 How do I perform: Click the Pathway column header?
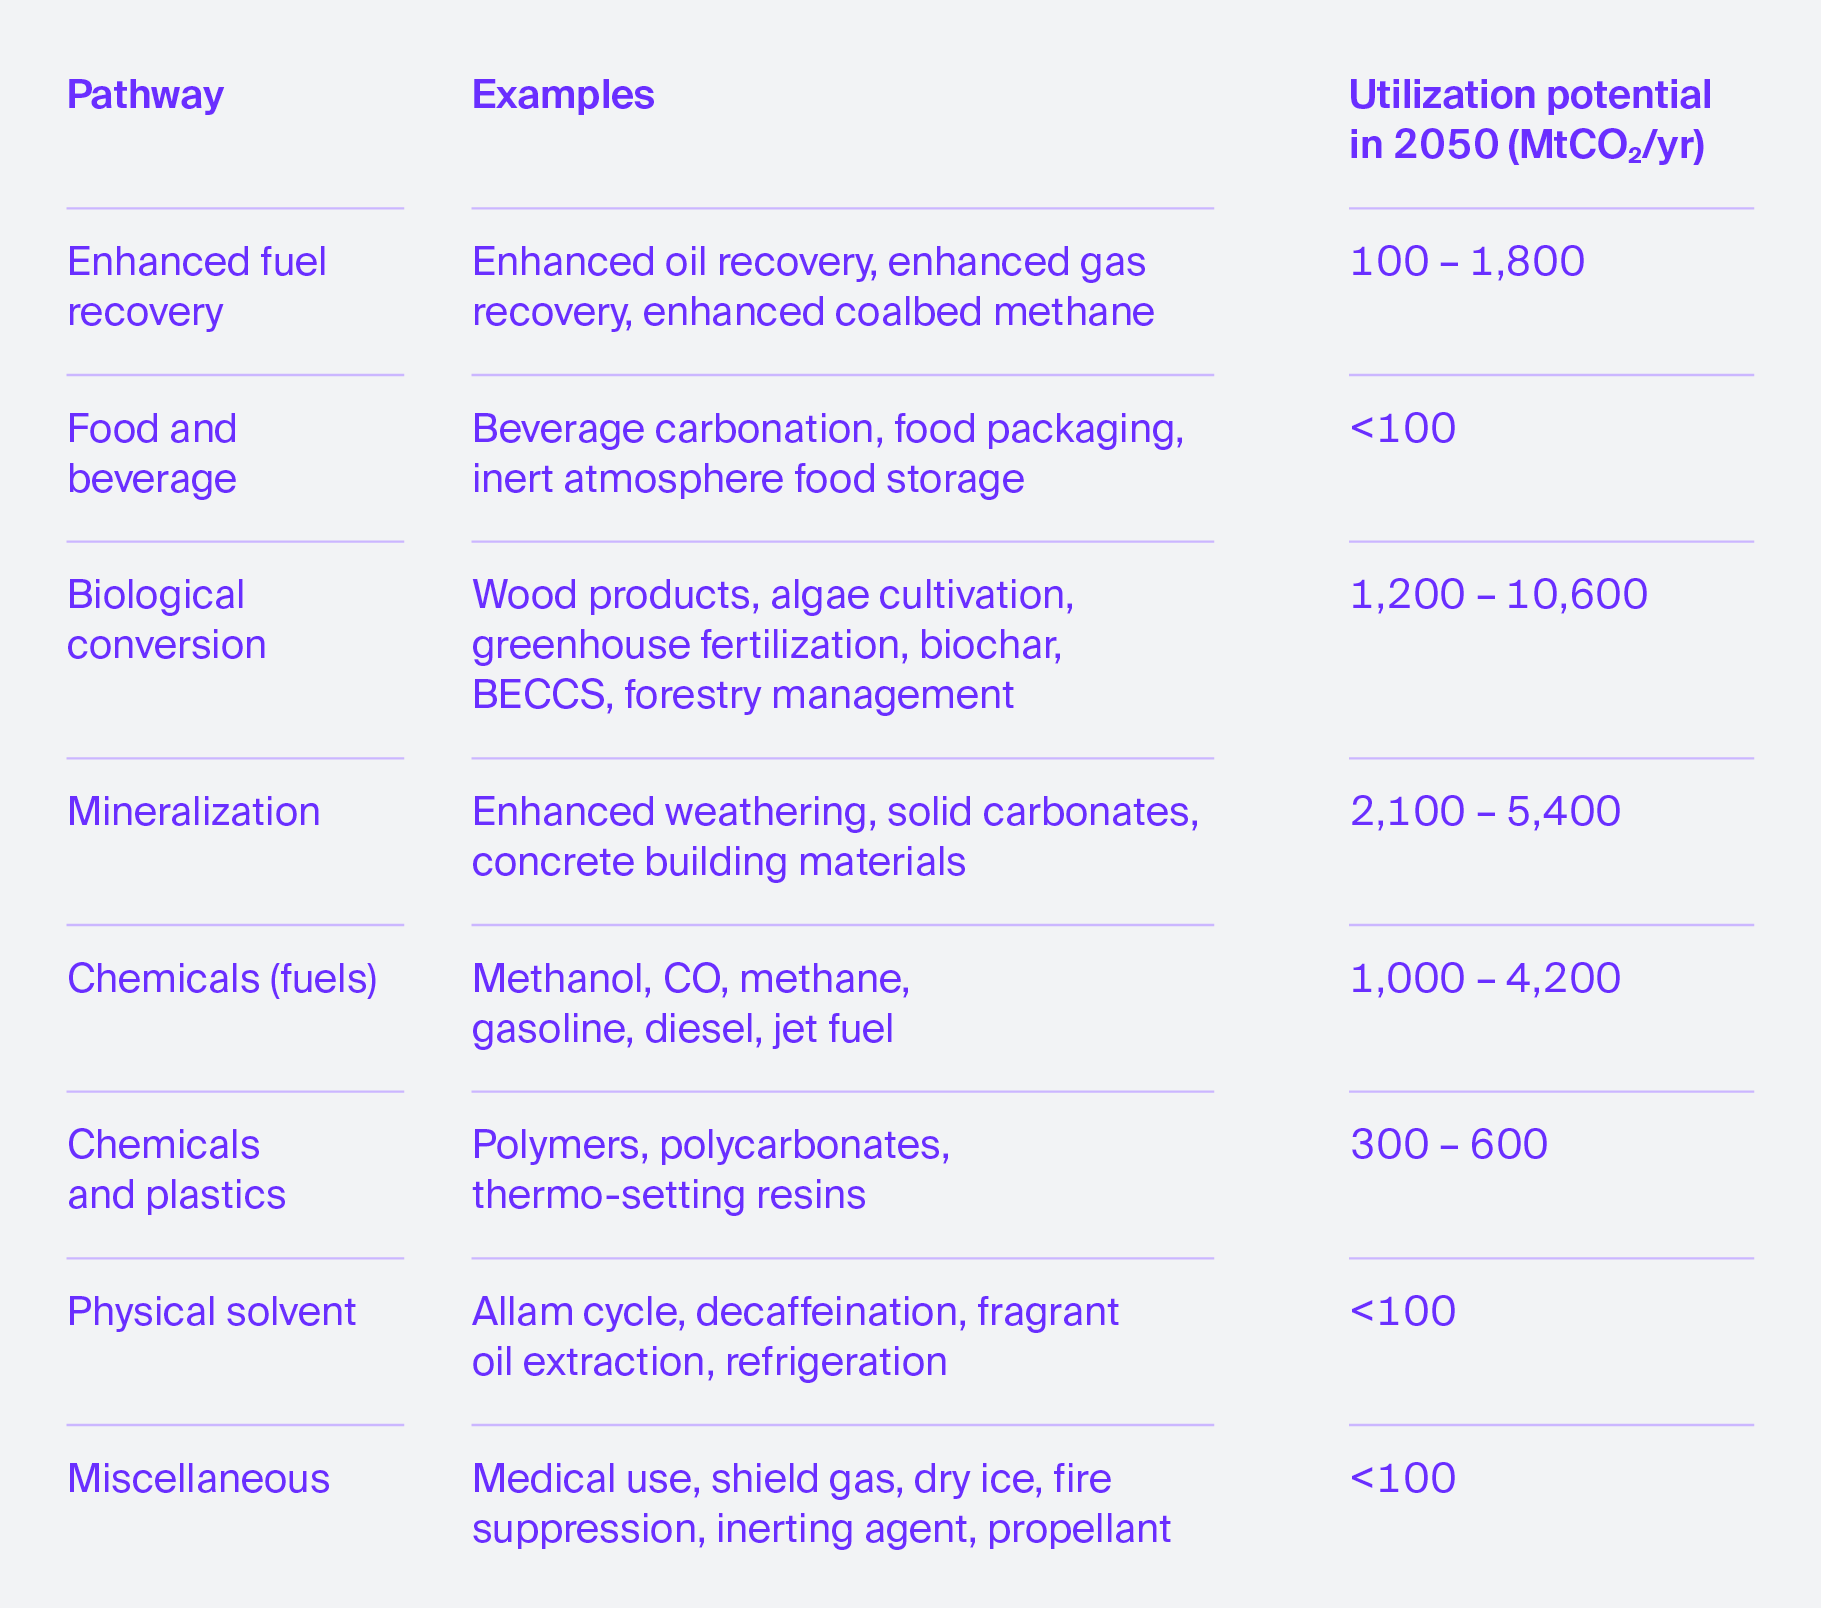[x=145, y=95]
